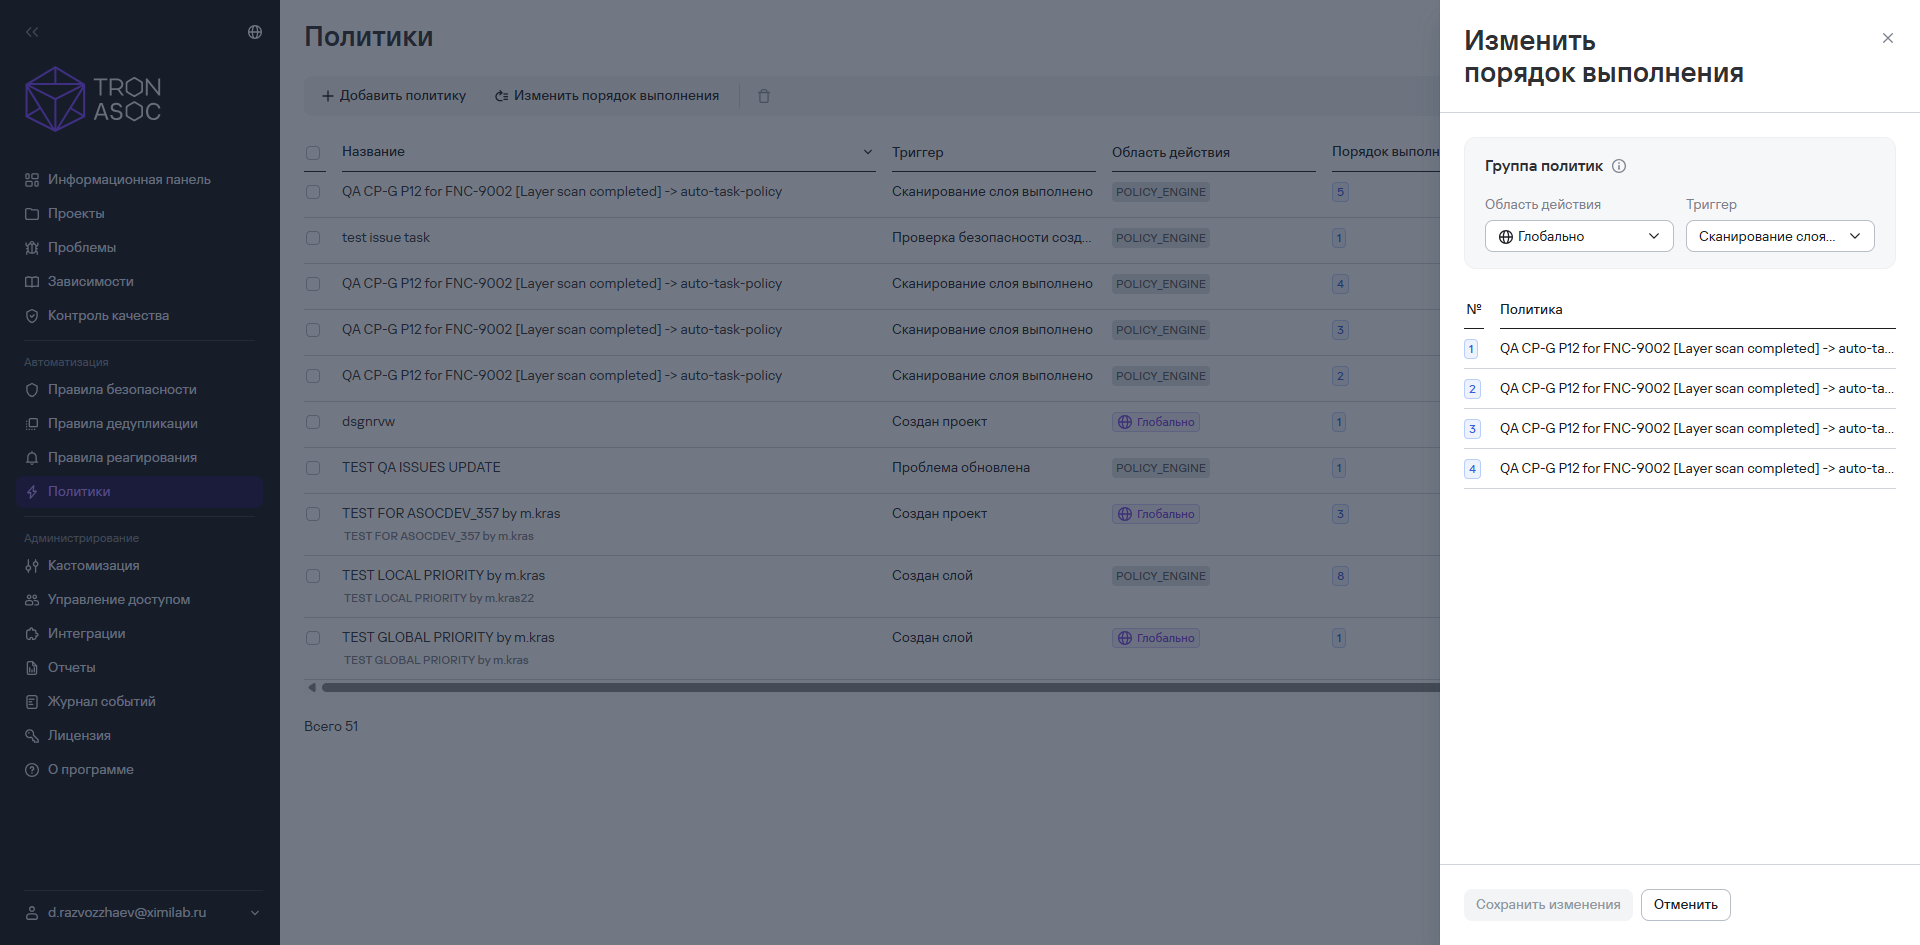Toggle the select-all checkbox in table header
Viewport: 1920px width, 945px height.
[x=313, y=153]
